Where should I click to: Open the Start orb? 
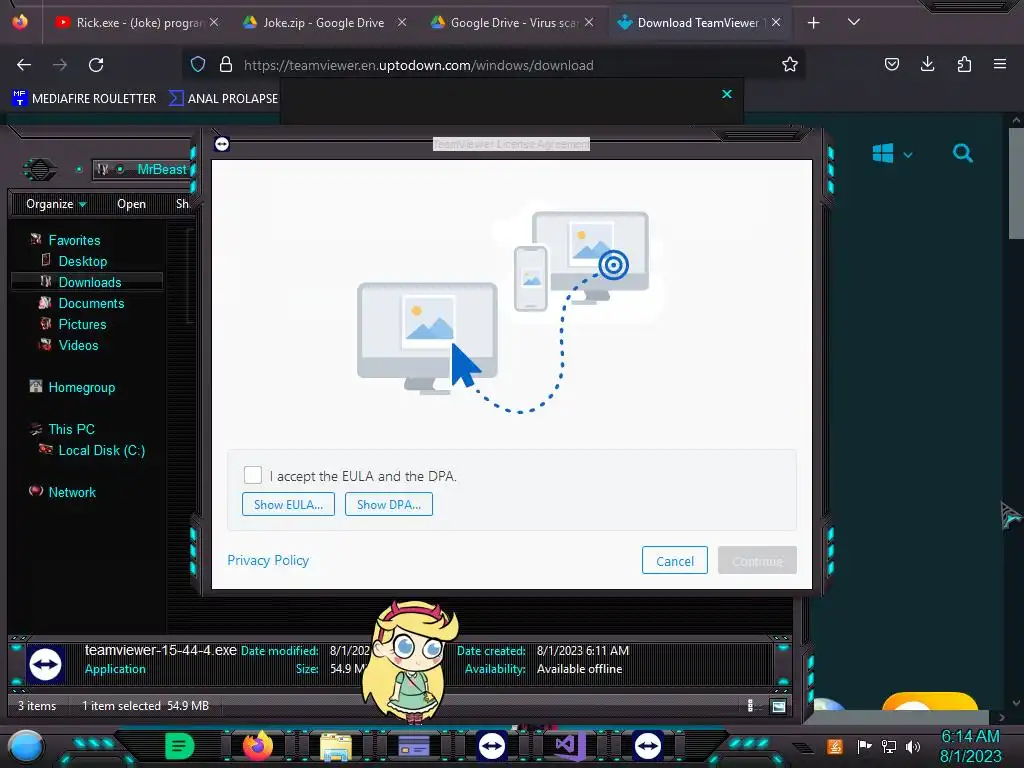coord(25,747)
